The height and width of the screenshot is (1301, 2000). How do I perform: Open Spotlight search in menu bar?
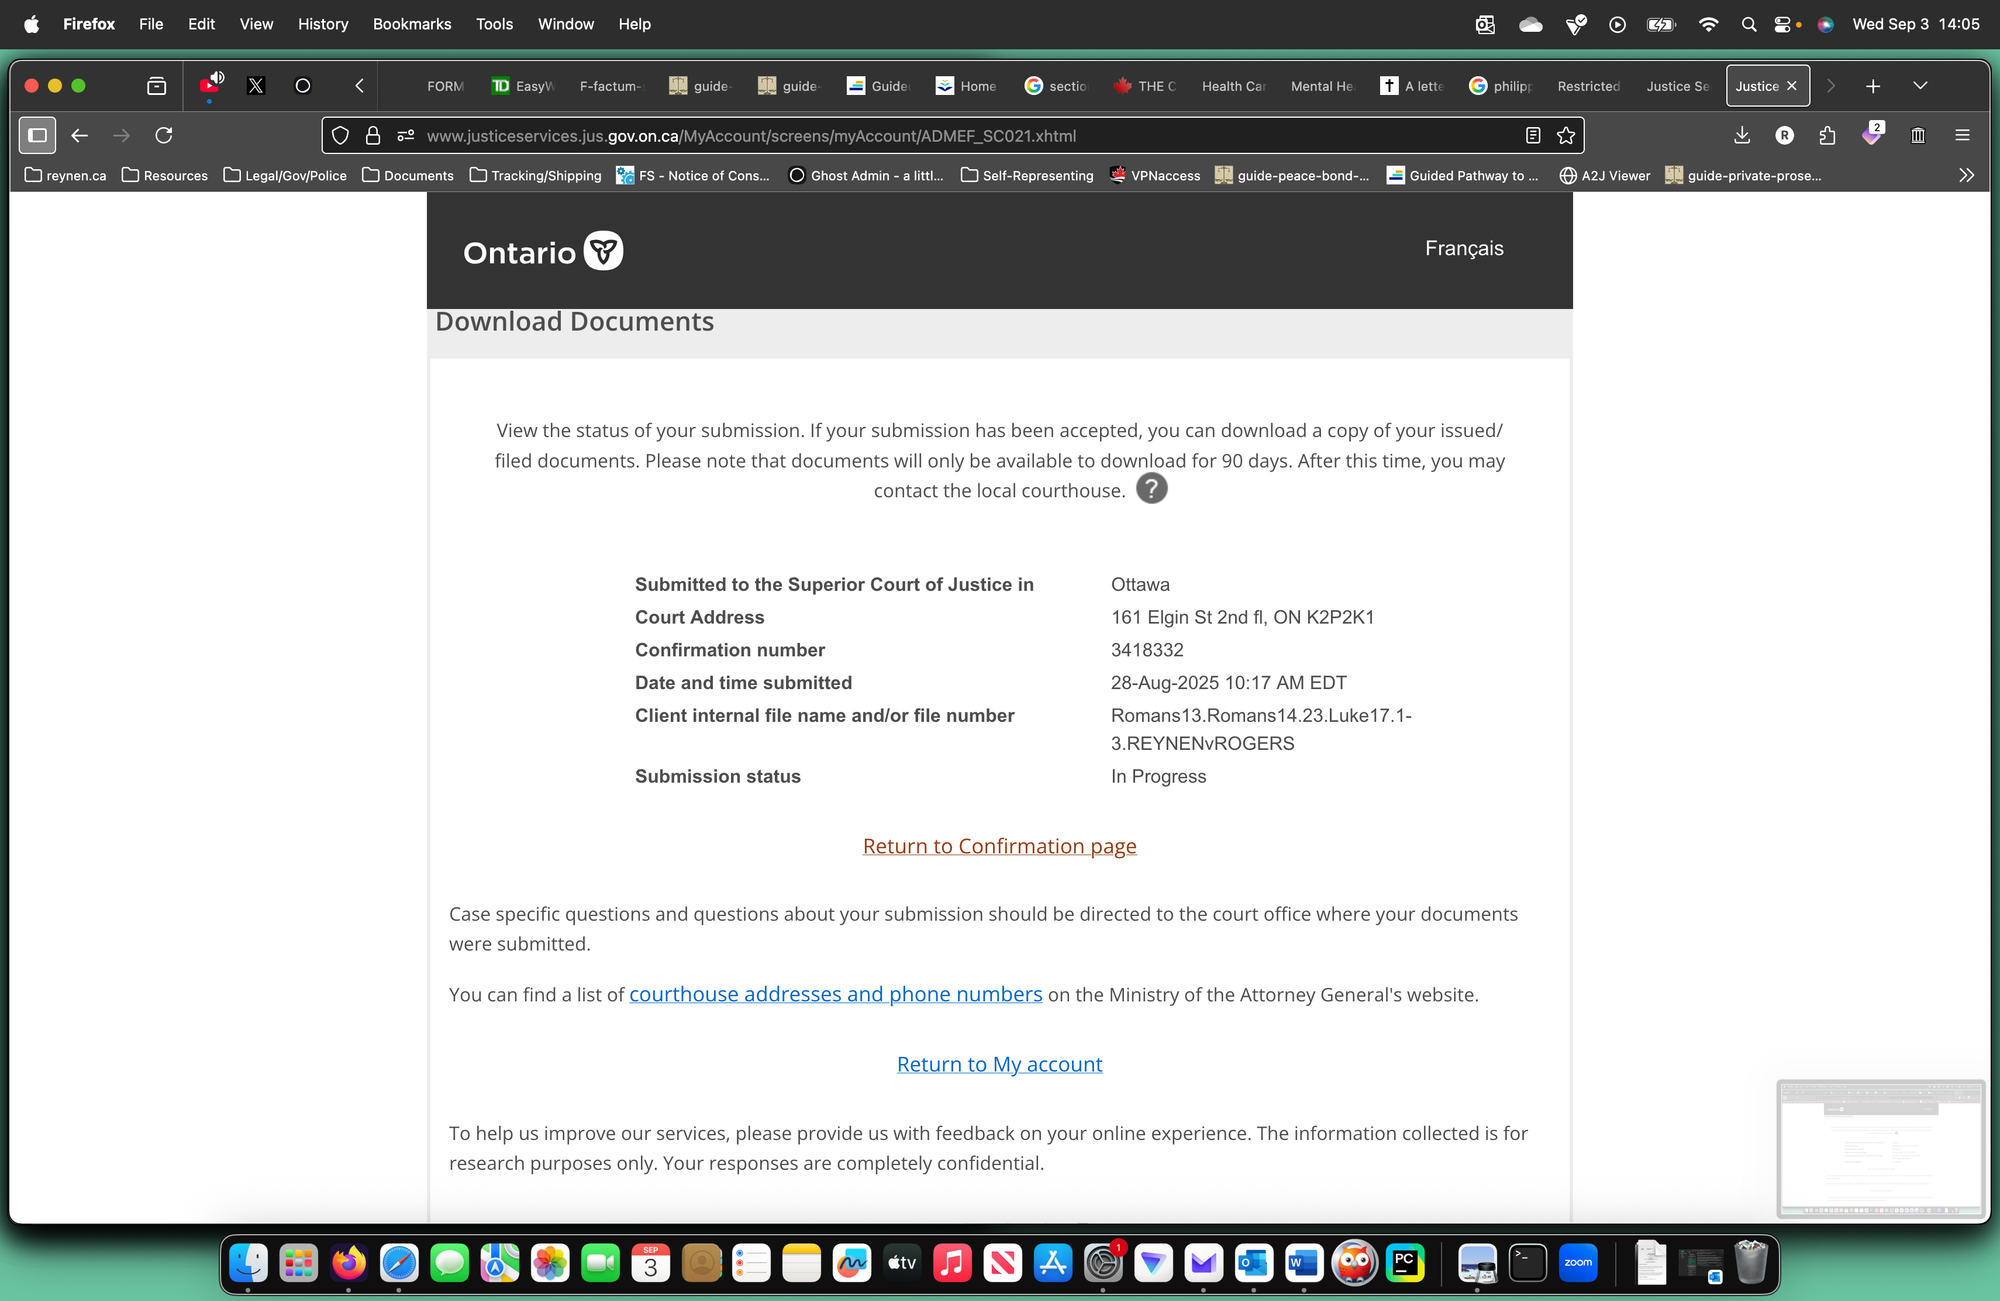(1748, 24)
